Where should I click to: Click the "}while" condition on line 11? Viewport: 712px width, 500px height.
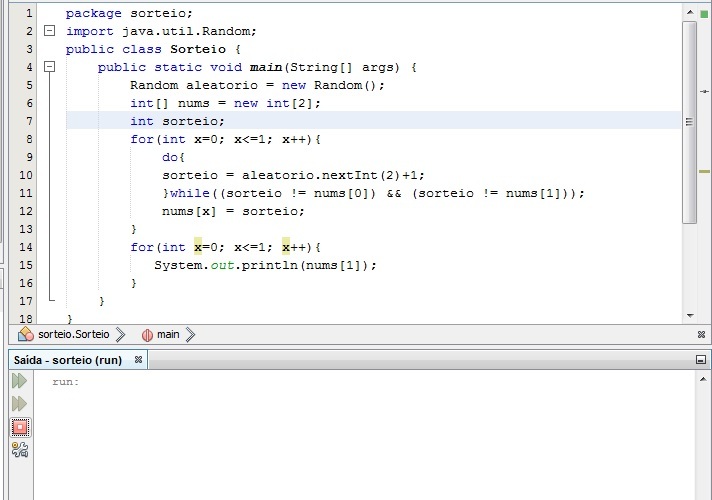pos(374,193)
